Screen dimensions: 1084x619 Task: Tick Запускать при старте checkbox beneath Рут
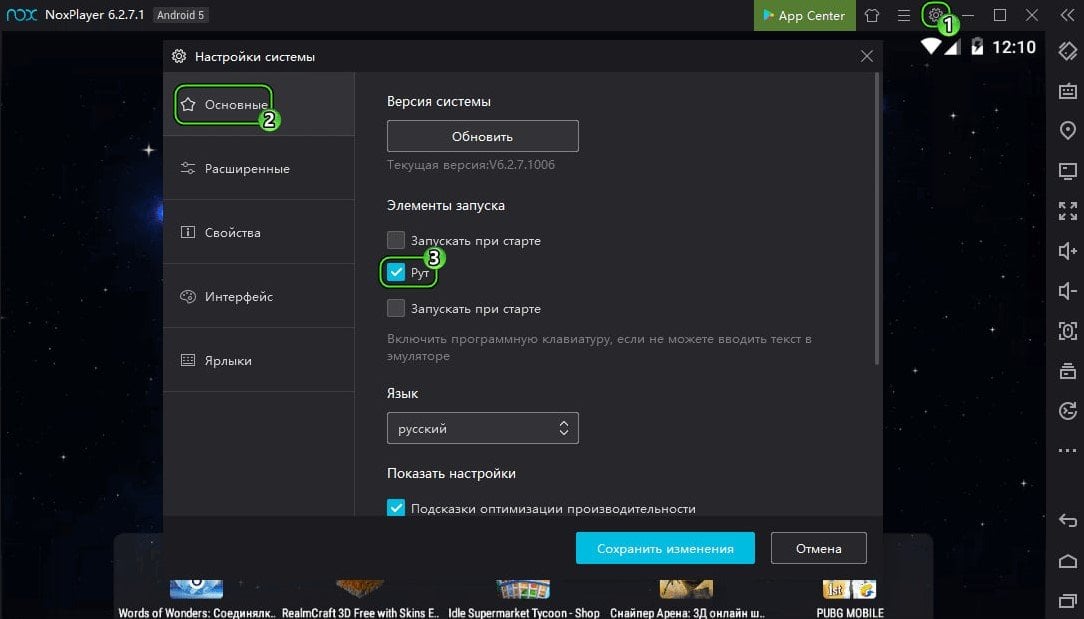click(395, 308)
